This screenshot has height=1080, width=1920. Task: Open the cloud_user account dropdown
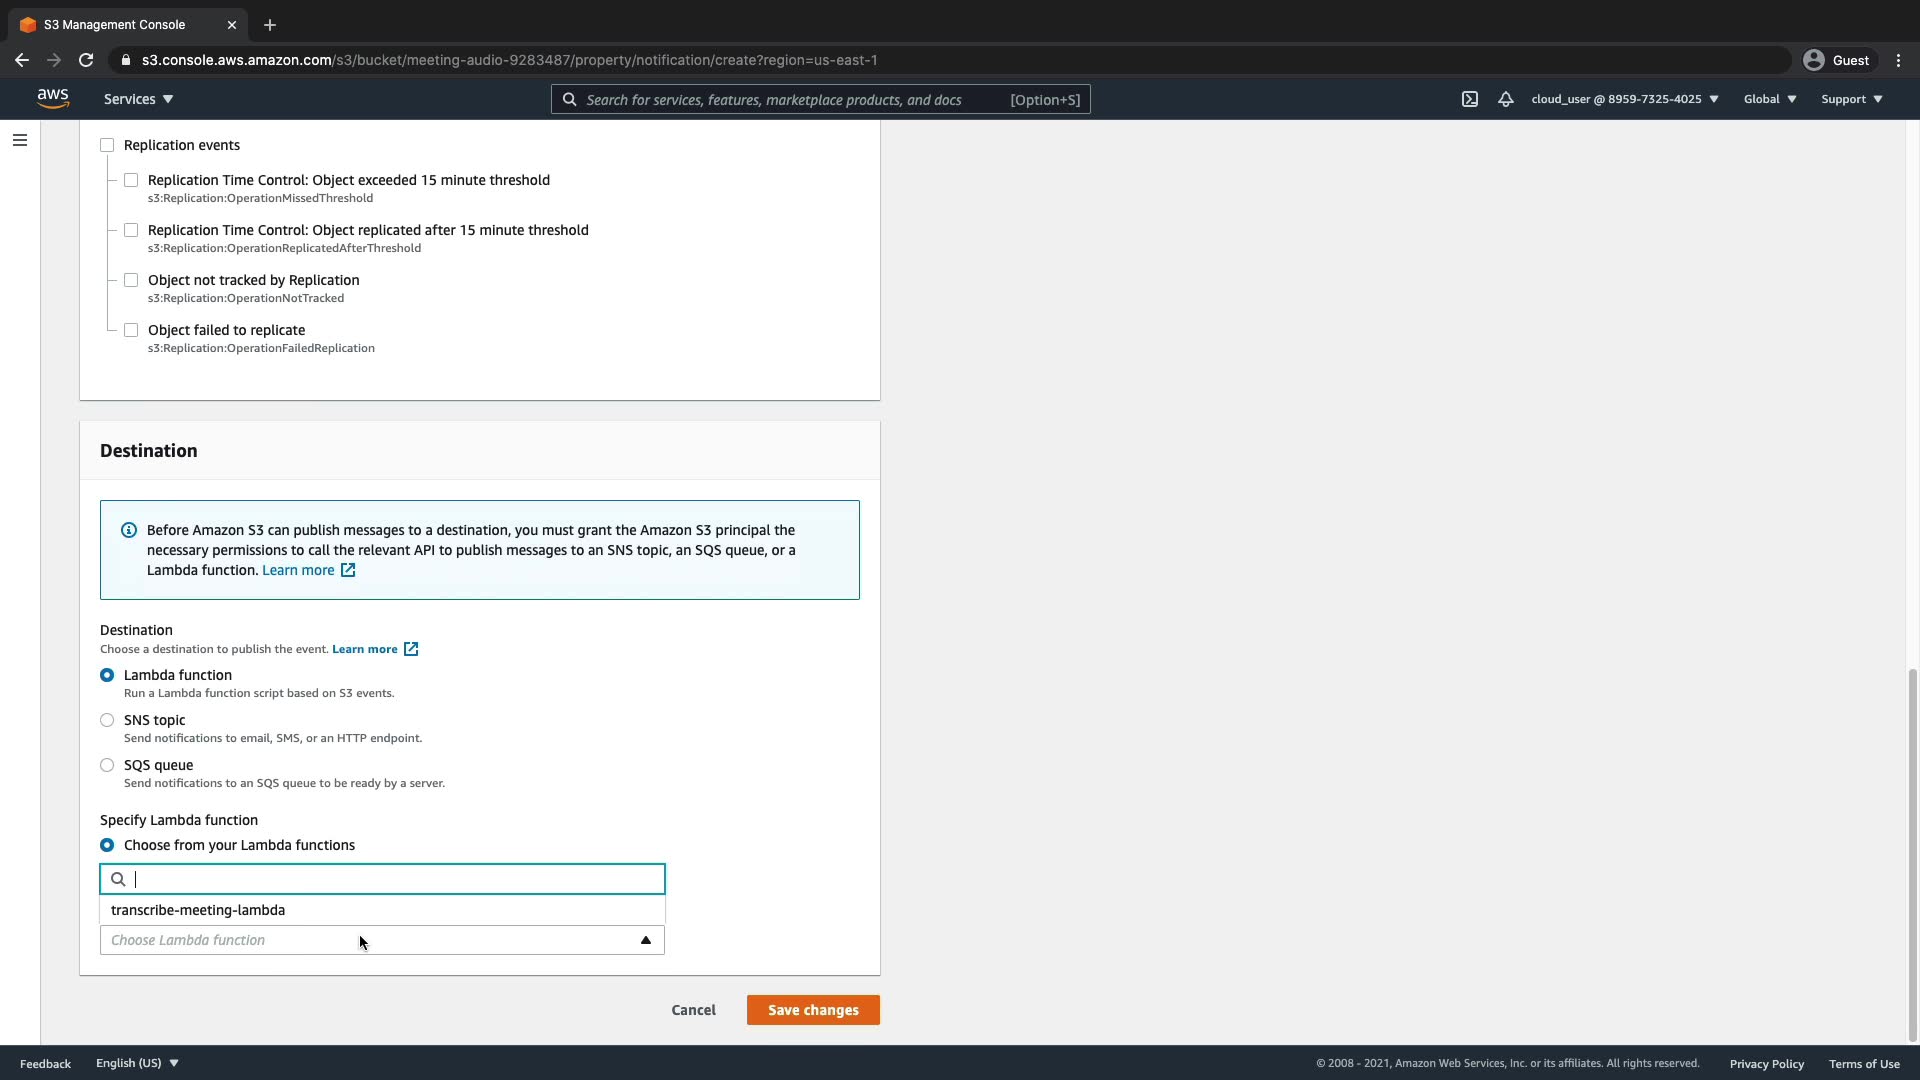tap(1624, 99)
